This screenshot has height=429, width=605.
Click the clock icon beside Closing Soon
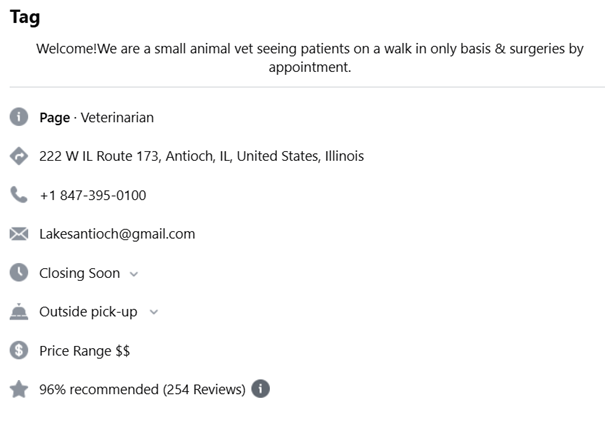coord(19,273)
